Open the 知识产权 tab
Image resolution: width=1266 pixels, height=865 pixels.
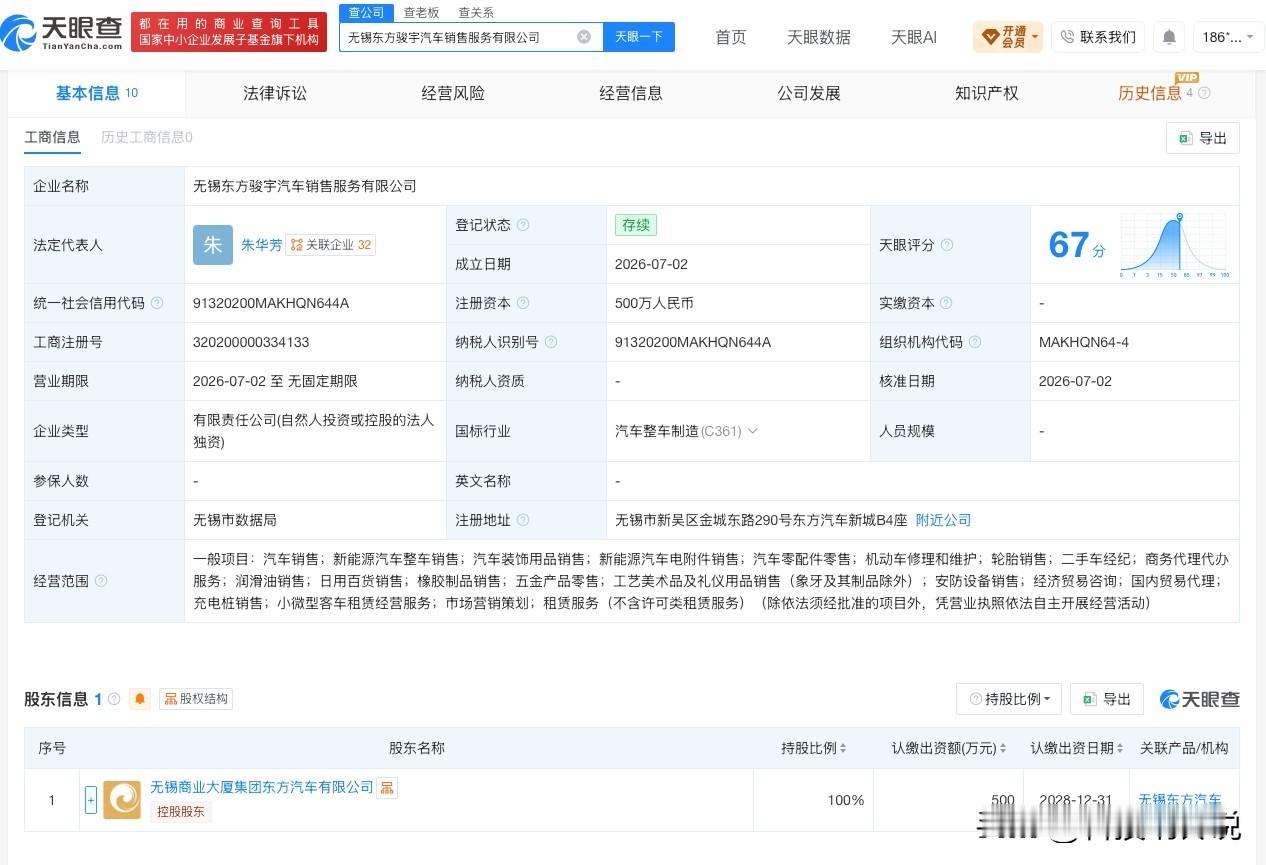tap(987, 93)
